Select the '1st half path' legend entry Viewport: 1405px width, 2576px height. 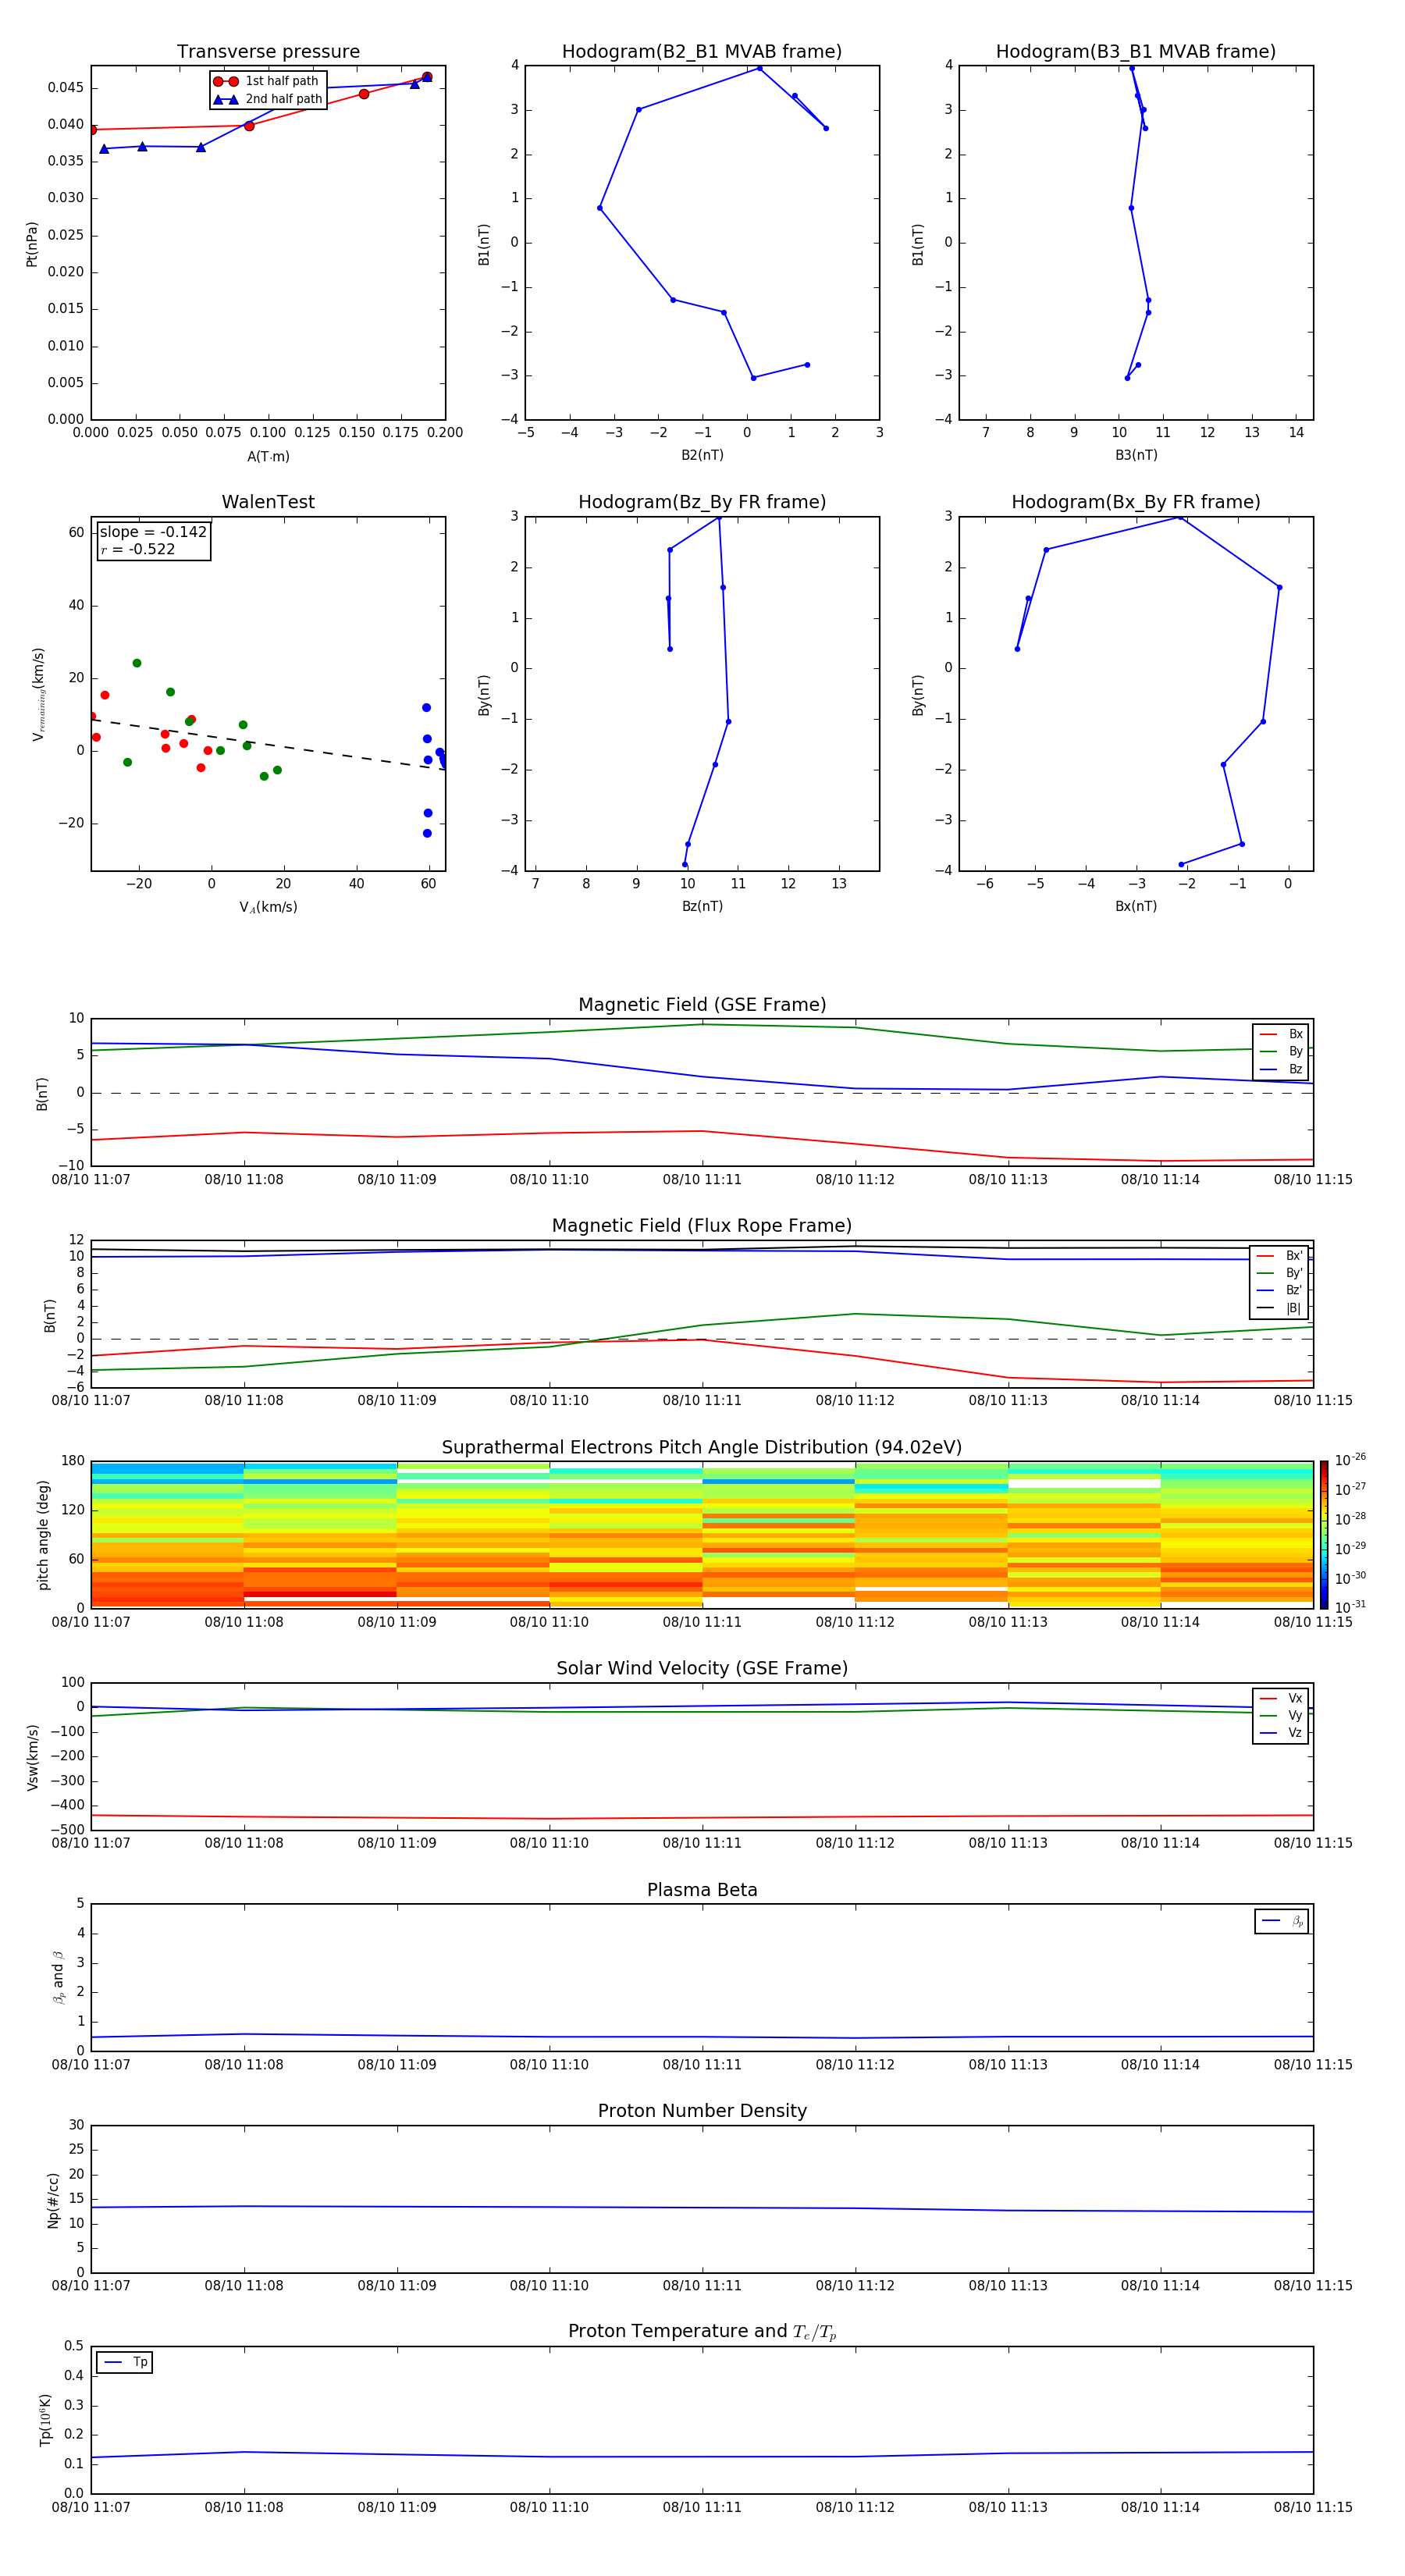(266, 81)
